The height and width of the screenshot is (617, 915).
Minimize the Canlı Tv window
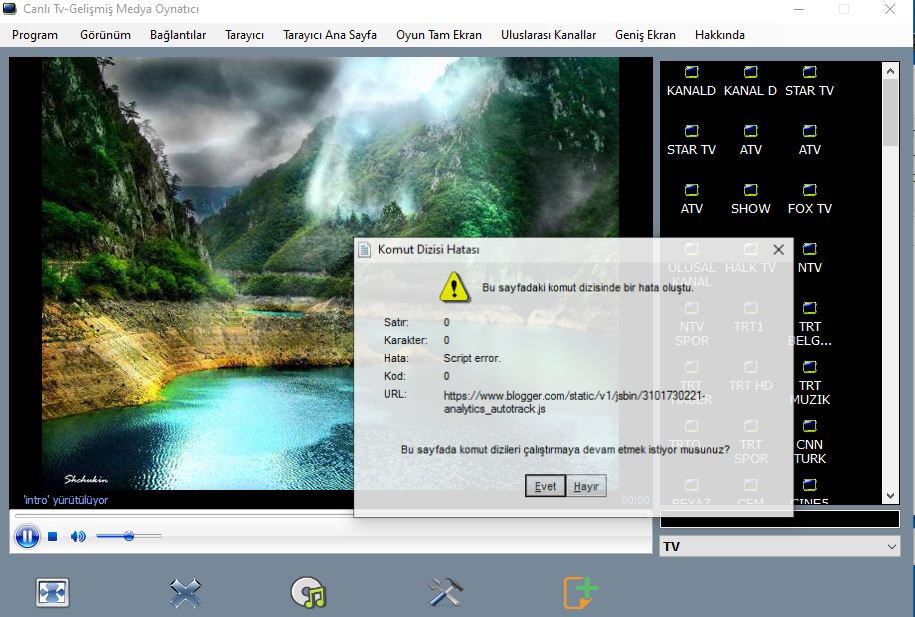coord(799,9)
